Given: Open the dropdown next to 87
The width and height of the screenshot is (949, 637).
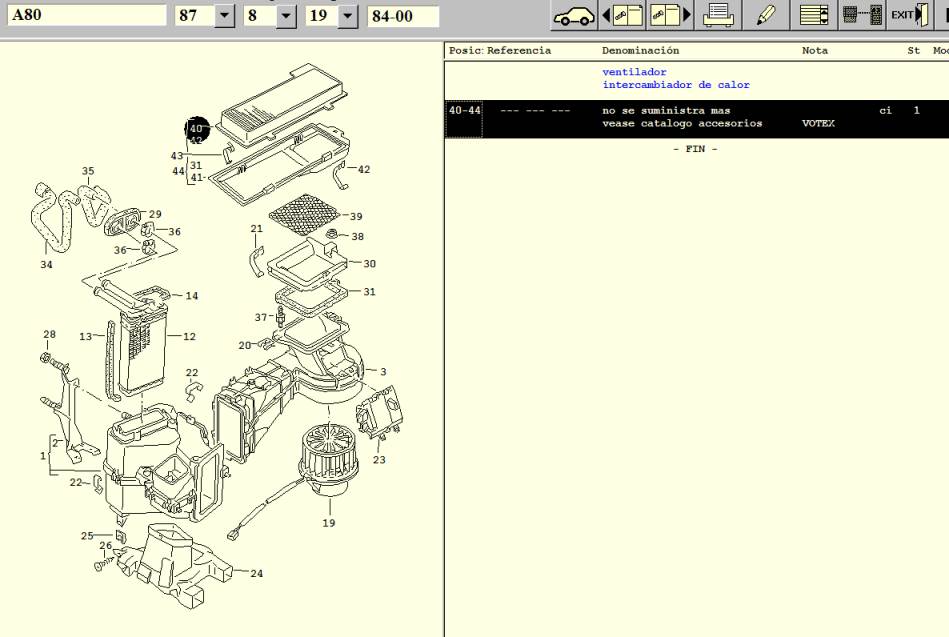Looking at the screenshot, I should click(x=224, y=16).
